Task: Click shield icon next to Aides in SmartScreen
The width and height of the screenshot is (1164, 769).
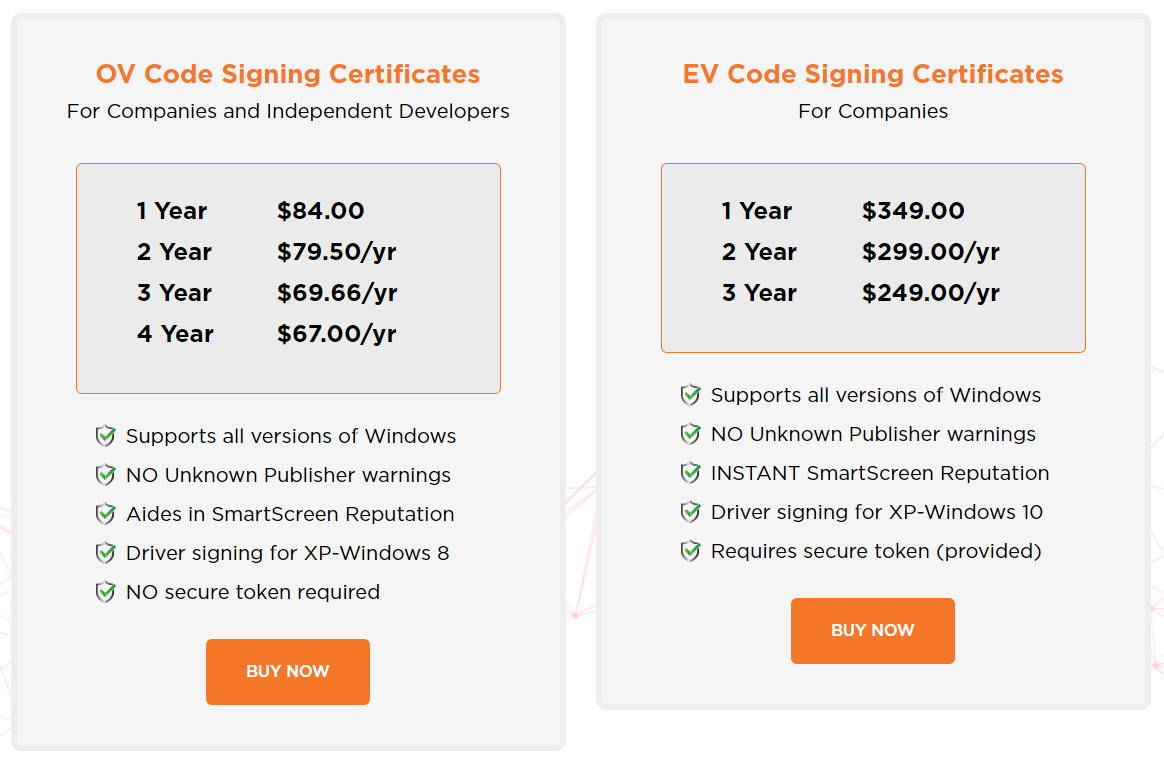Action: (x=105, y=514)
